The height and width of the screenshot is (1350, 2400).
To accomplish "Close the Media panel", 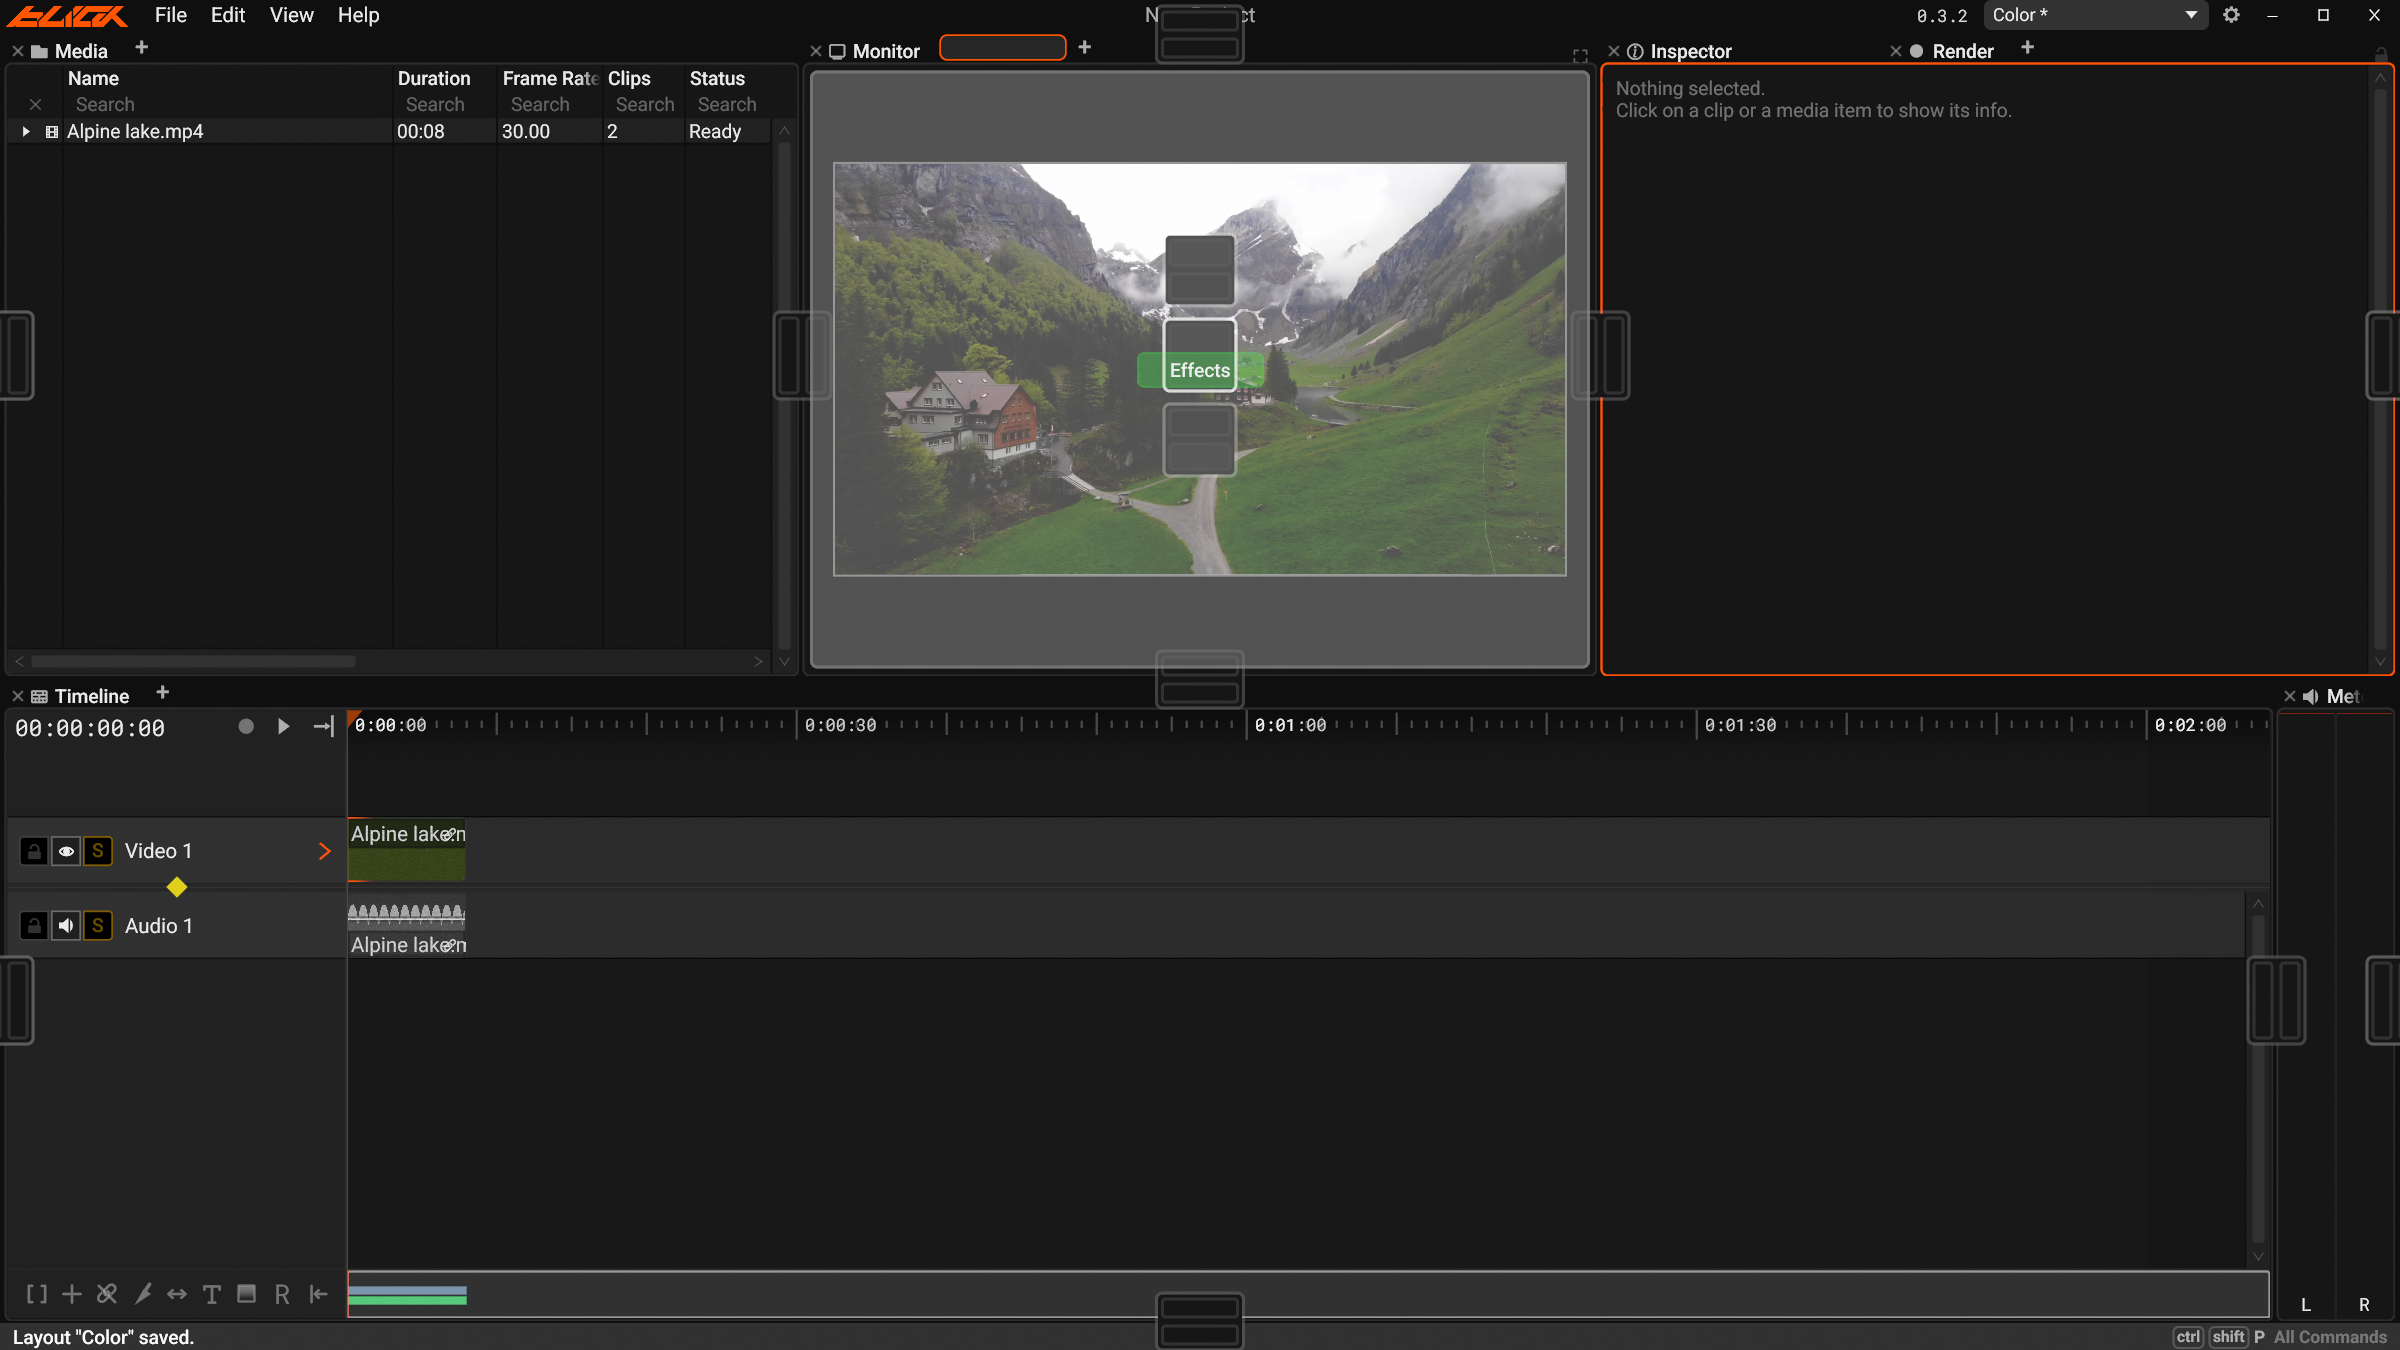I will click(17, 51).
